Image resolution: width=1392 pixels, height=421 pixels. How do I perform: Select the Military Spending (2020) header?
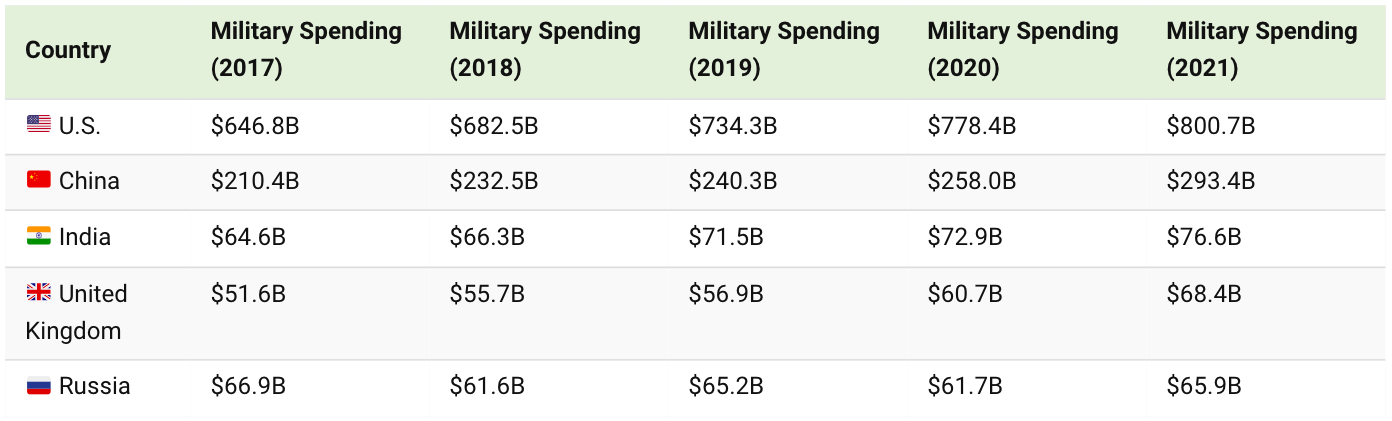[x=1023, y=50]
